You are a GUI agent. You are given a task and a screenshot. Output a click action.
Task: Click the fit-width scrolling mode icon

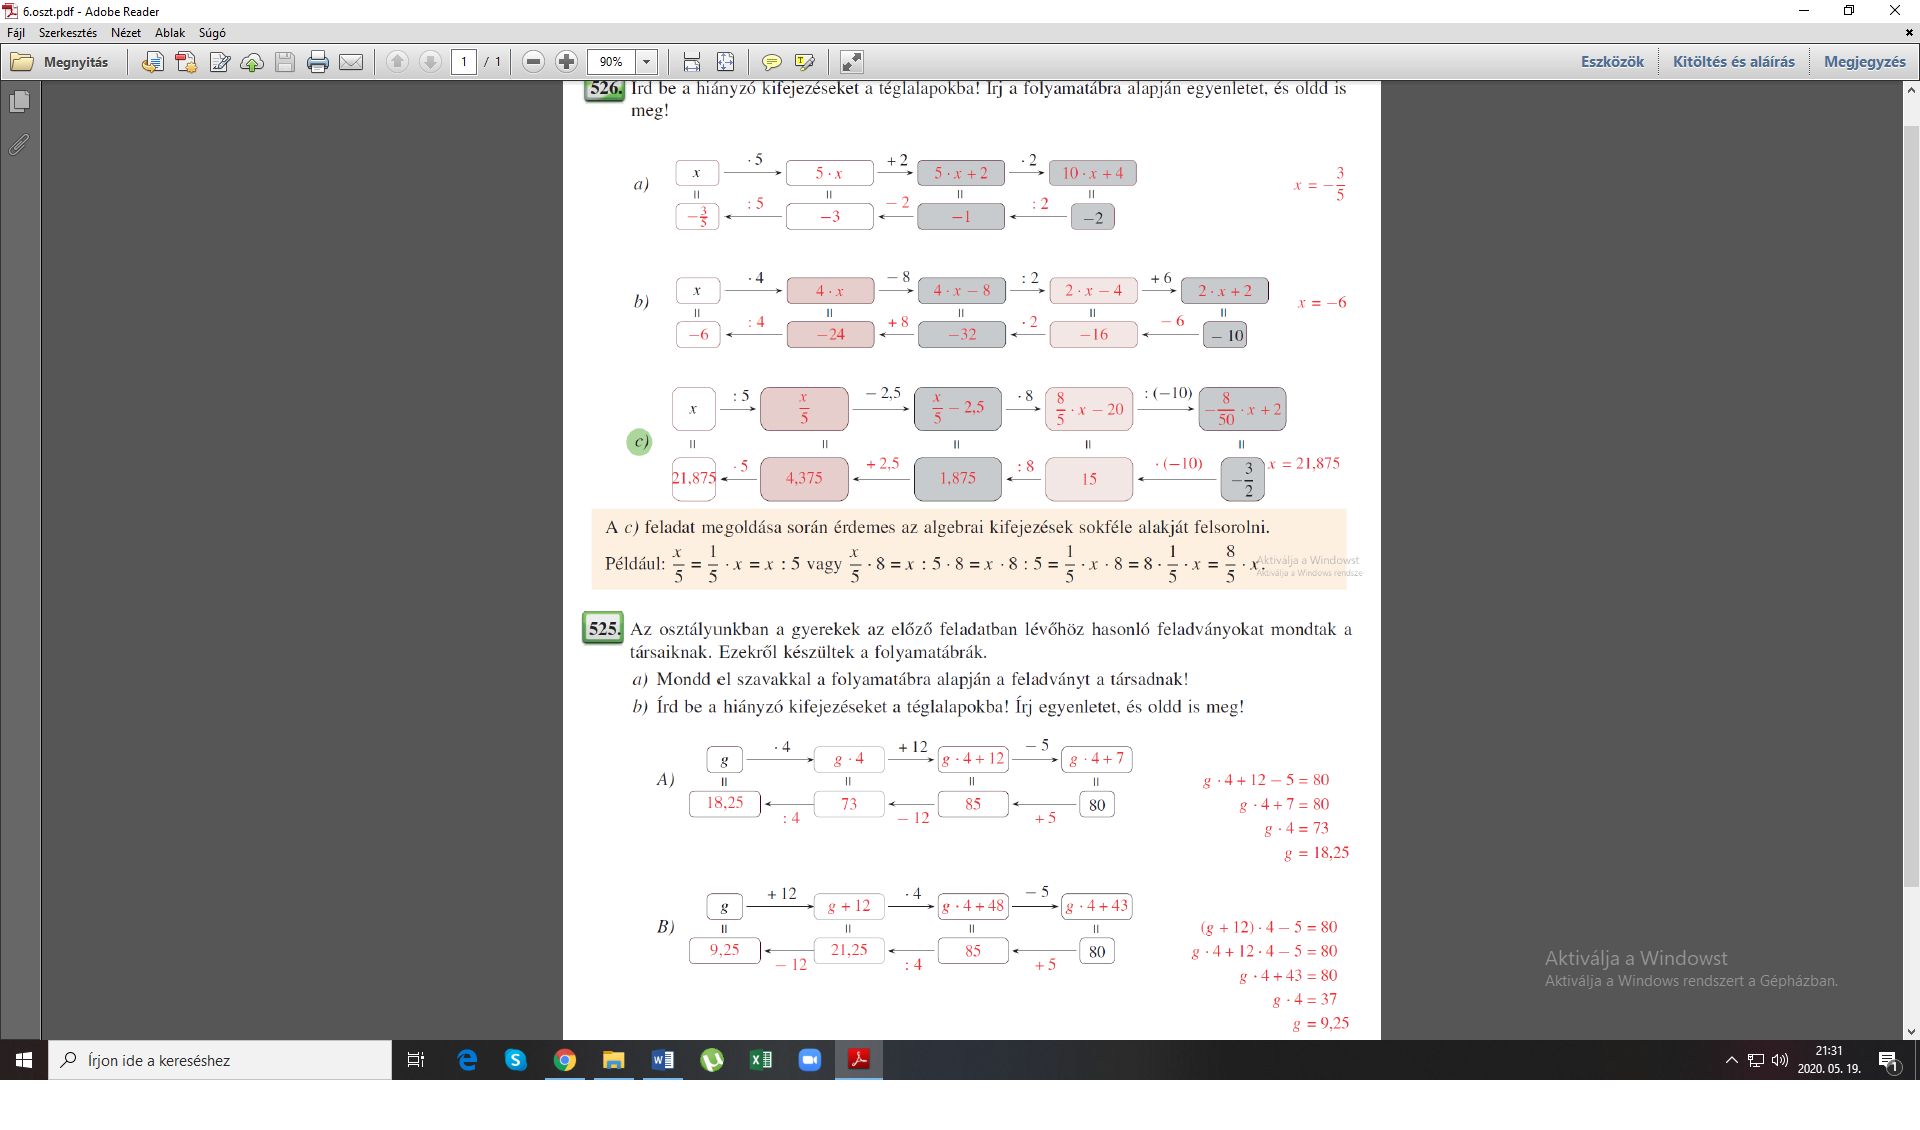(692, 62)
